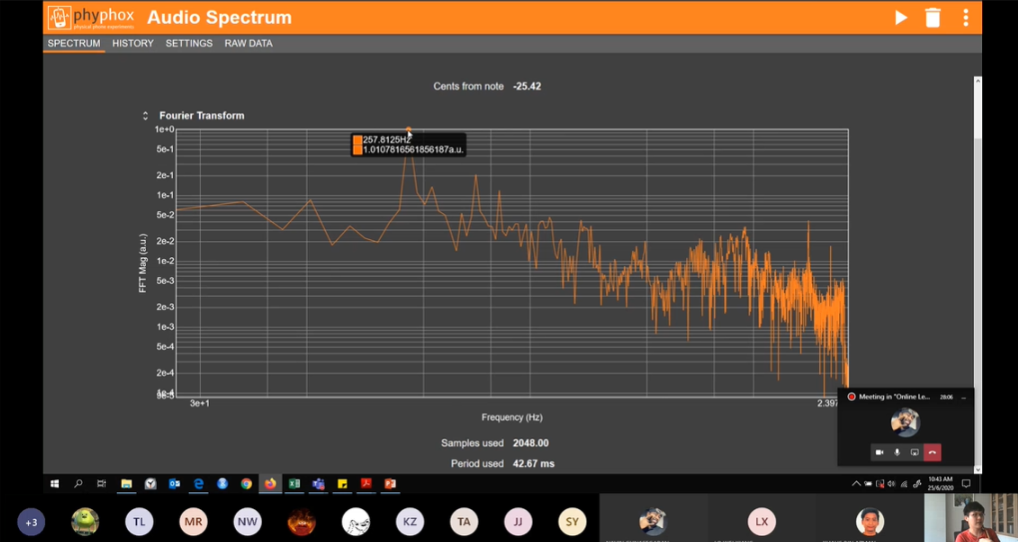Open meeting popup more options ellipsis

click(963, 397)
